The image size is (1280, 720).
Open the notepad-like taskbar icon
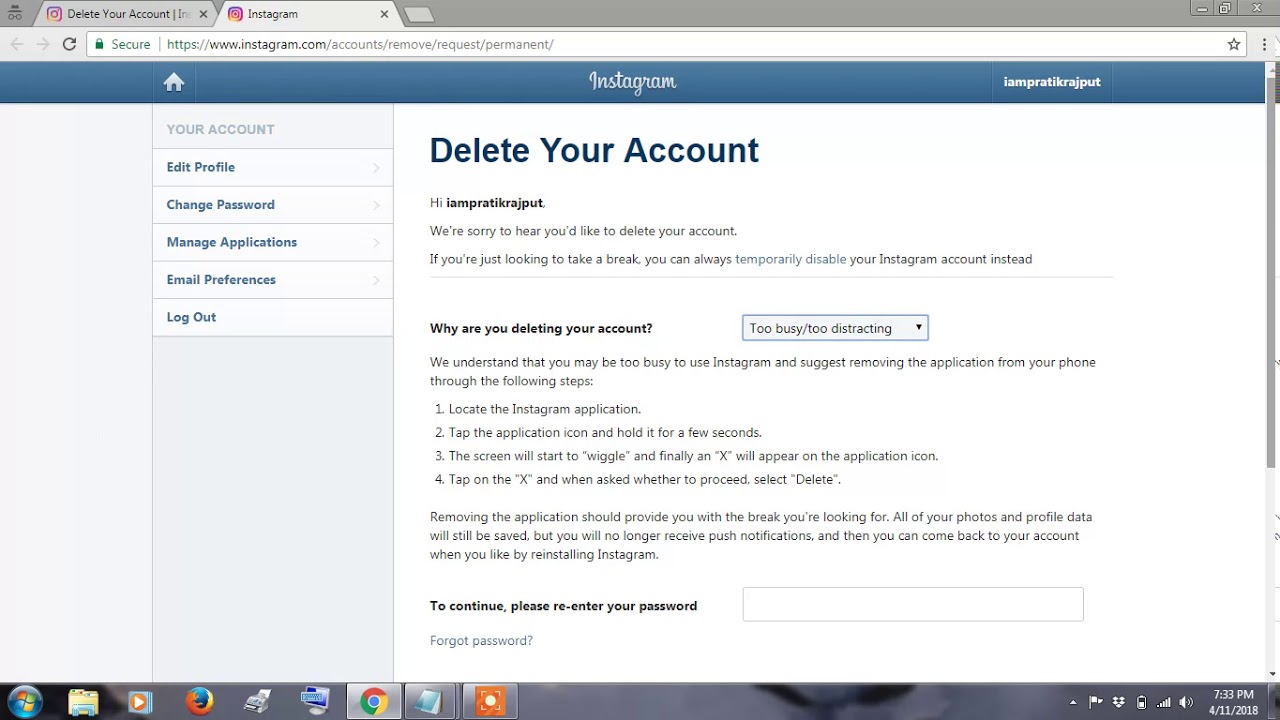(x=430, y=702)
